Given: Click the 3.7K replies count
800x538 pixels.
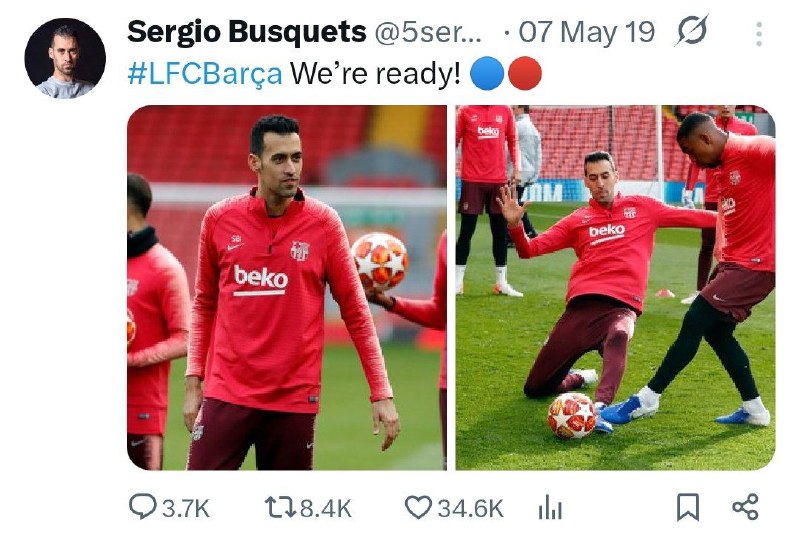Looking at the screenshot, I should coord(186,508).
